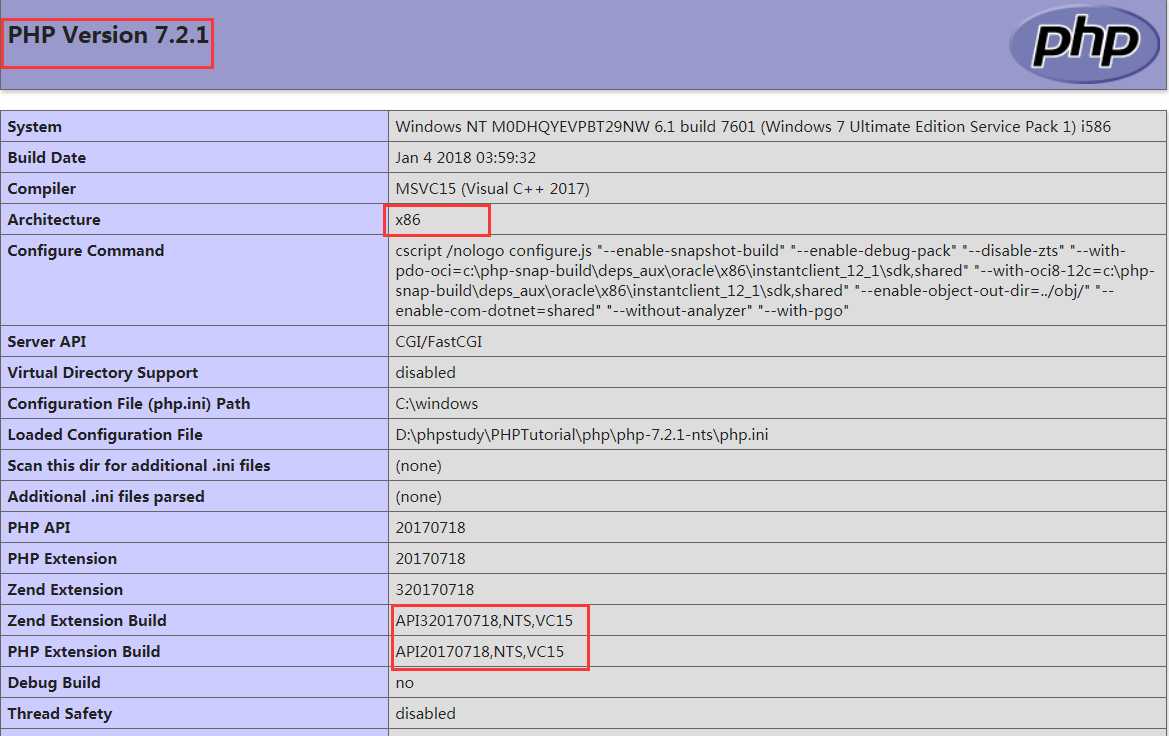
Task: Click the API320170718,NTS,VC15 value
Action: point(484,620)
